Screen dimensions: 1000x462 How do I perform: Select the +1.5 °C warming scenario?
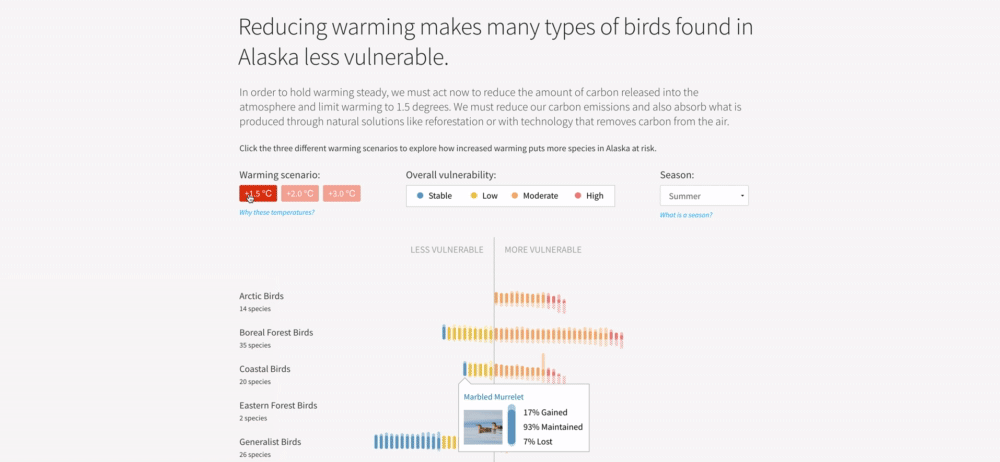coord(258,194)
